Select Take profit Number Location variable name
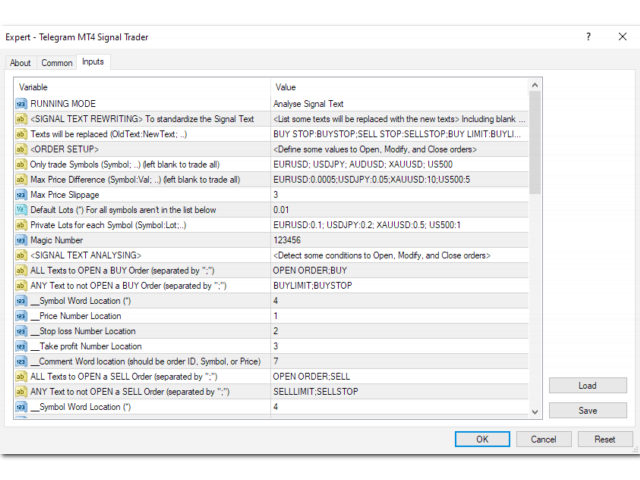 (86, 346)
